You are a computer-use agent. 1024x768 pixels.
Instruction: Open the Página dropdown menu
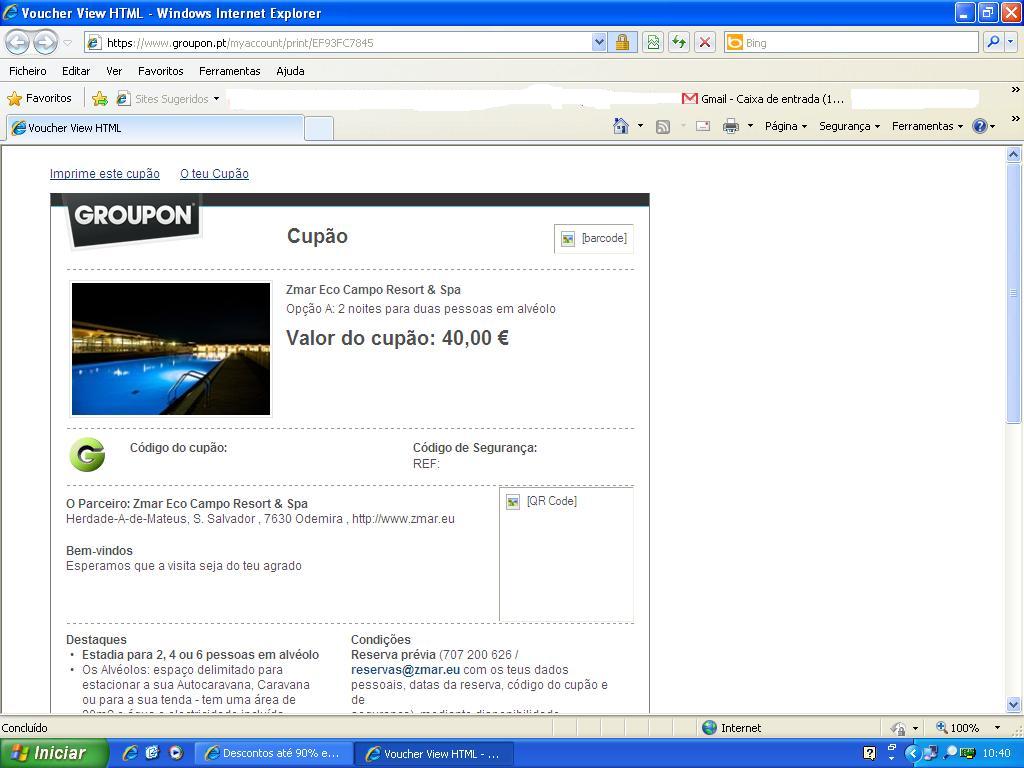pos(786,126)
